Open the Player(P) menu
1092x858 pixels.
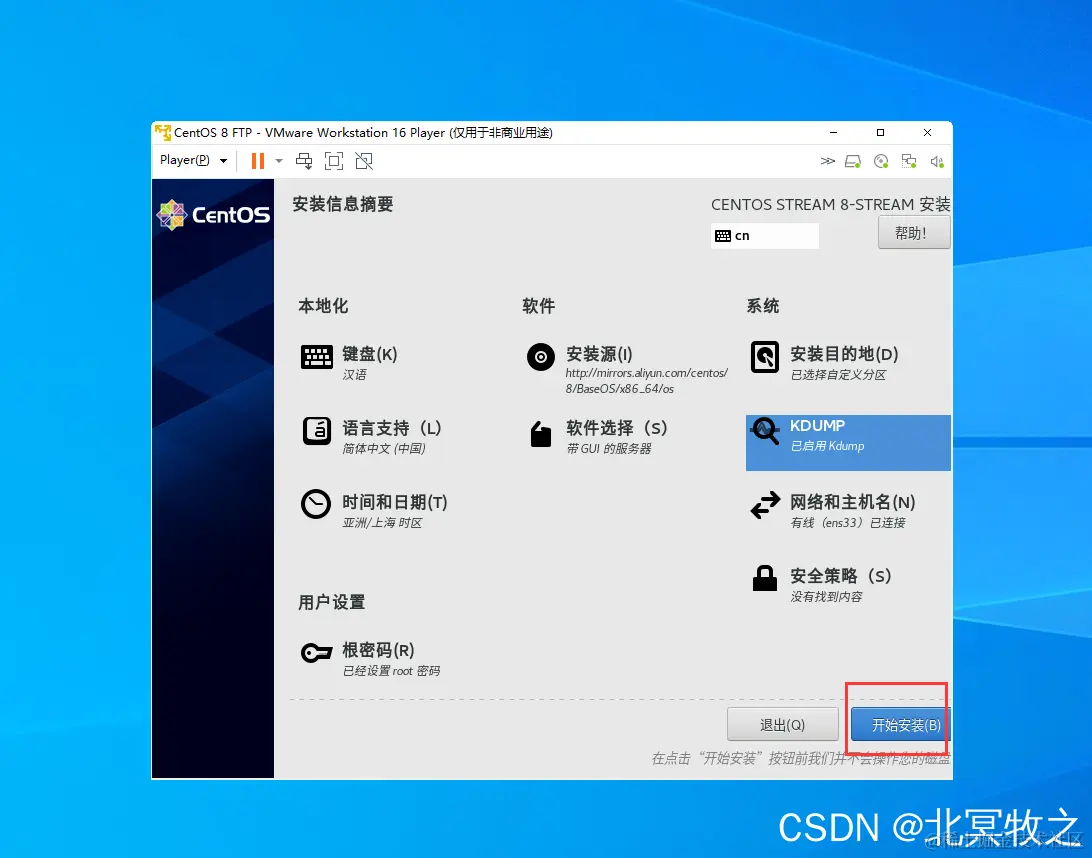(x=193, y=160)
